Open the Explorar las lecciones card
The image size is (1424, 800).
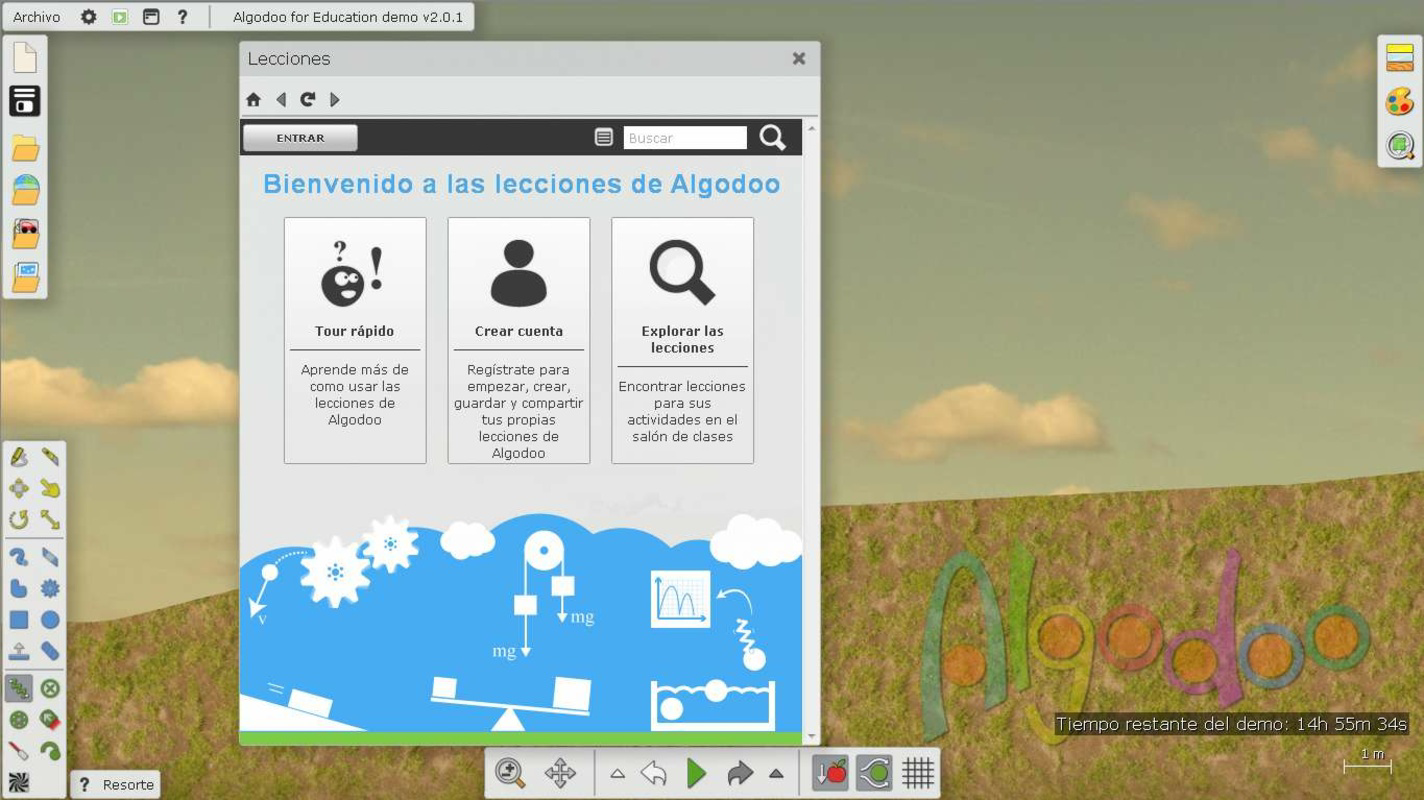pyautogui.click(x=682, y=340)
